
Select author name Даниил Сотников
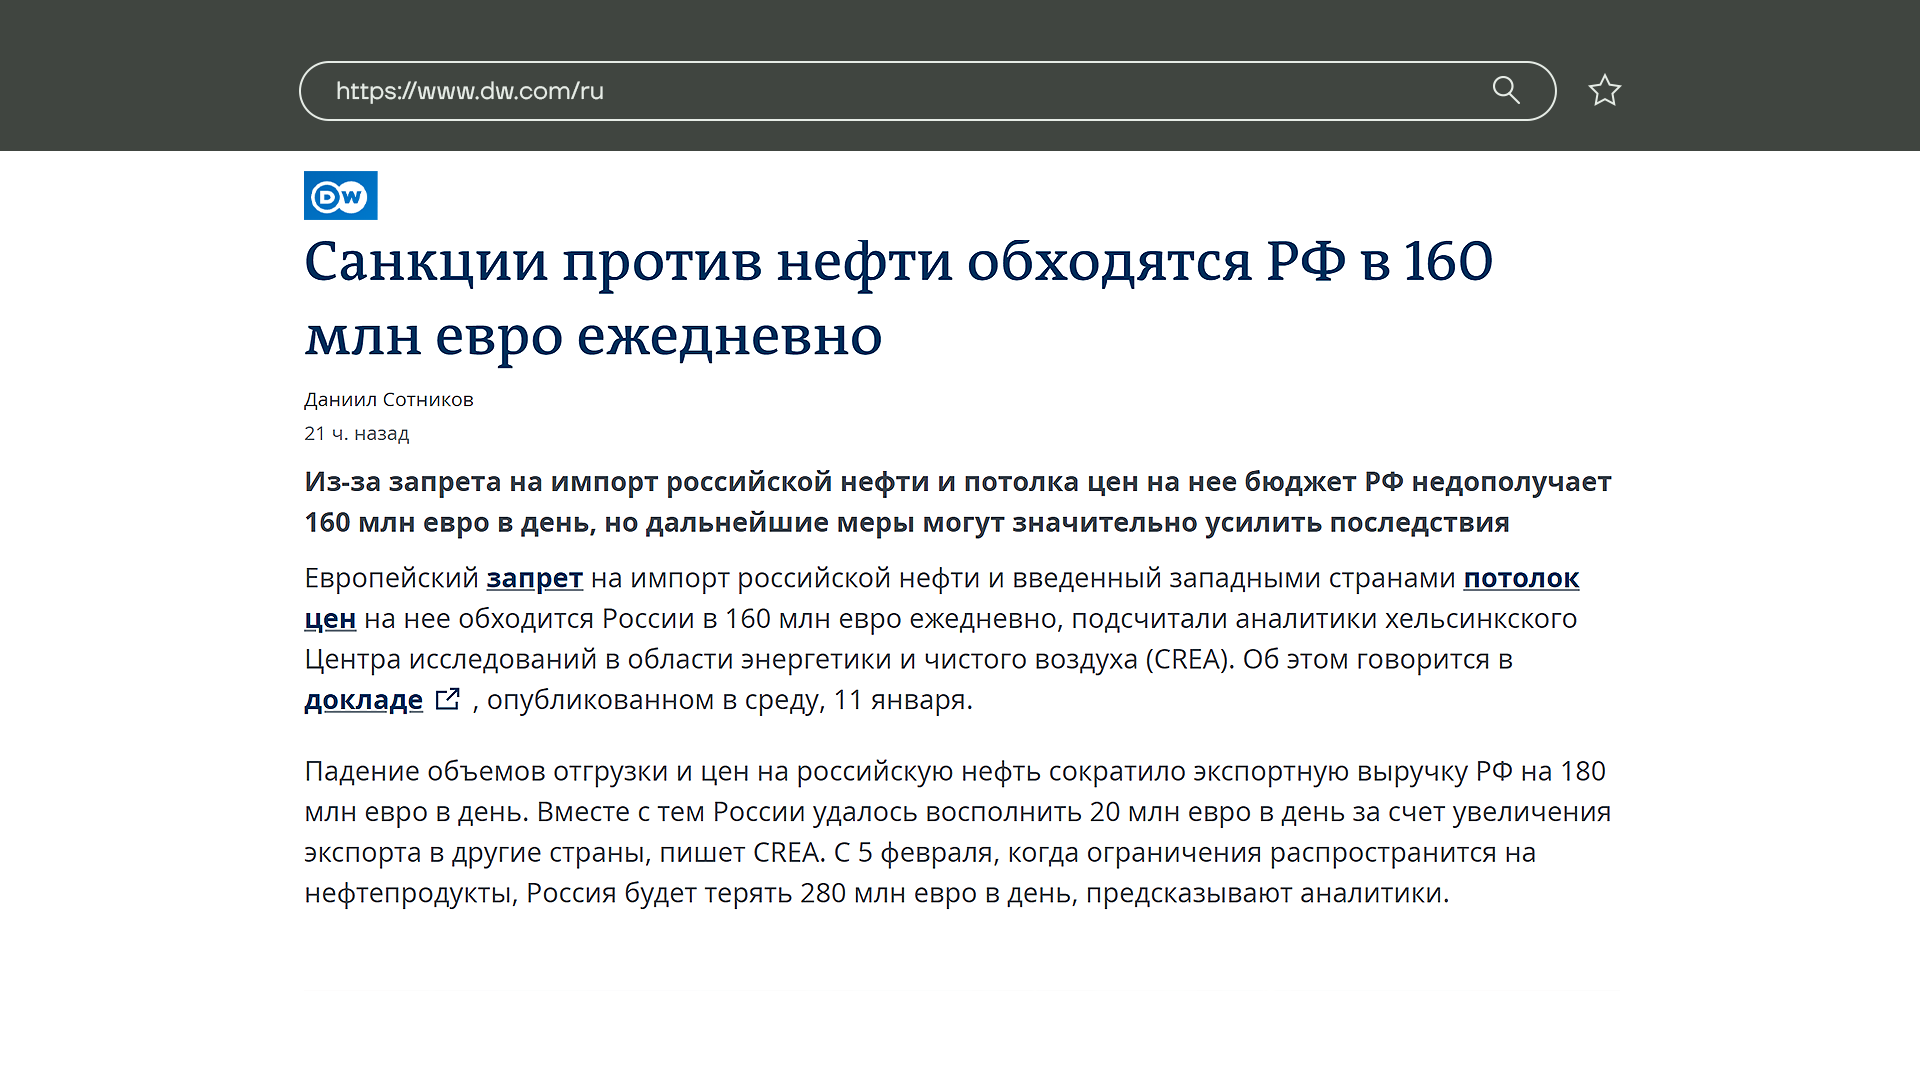click(x=388, y=399)
